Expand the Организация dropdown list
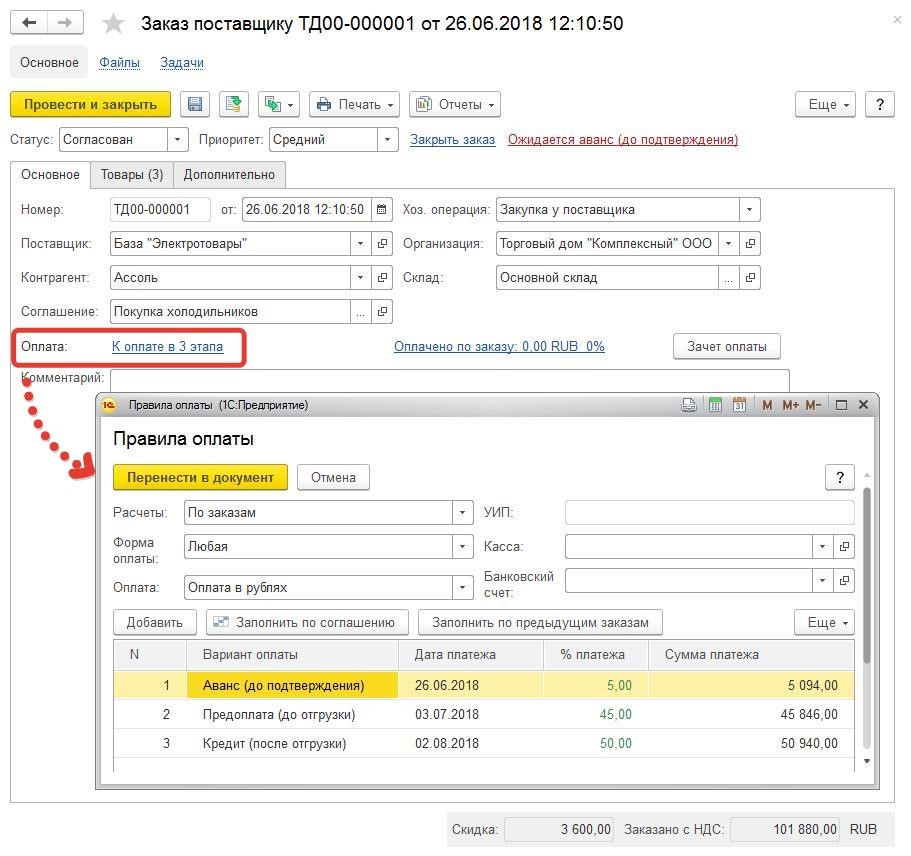 click(x=729, y=243)
